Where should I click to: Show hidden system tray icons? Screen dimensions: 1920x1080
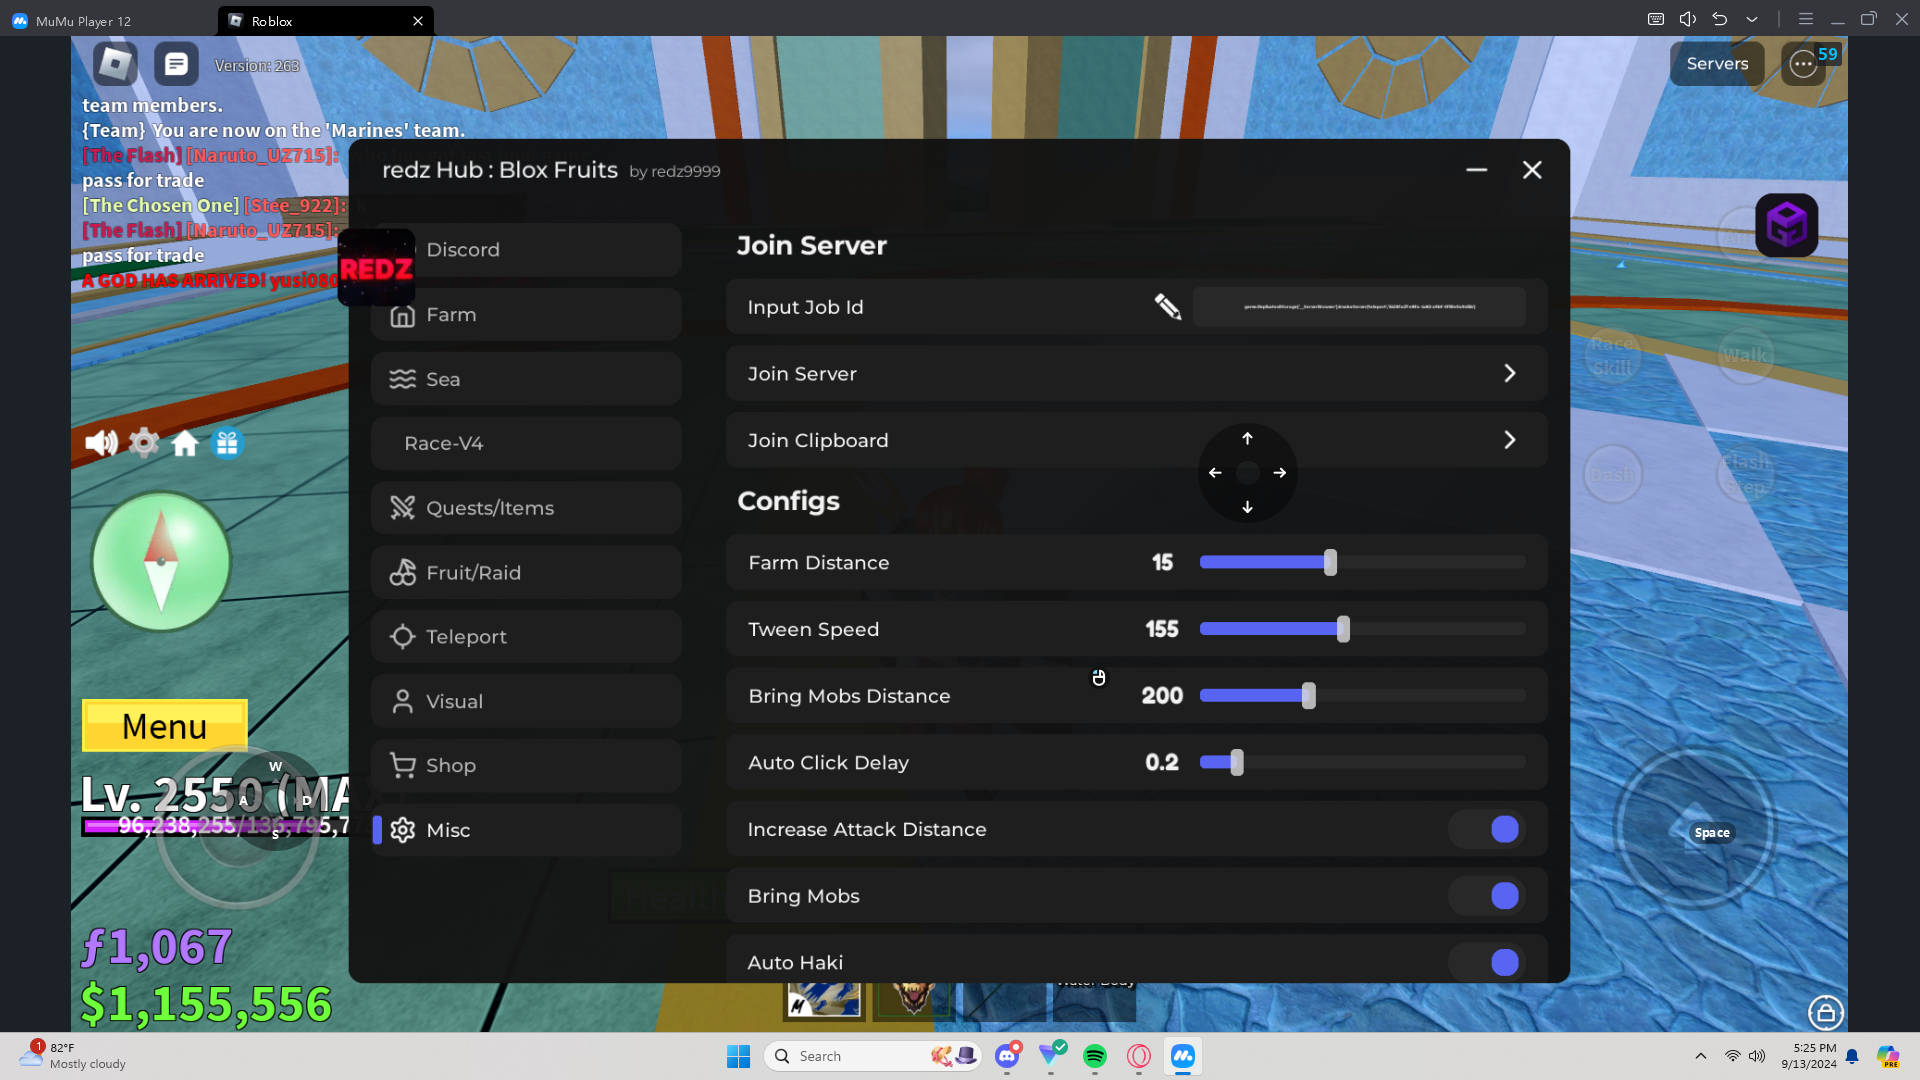point(1701,1056)
